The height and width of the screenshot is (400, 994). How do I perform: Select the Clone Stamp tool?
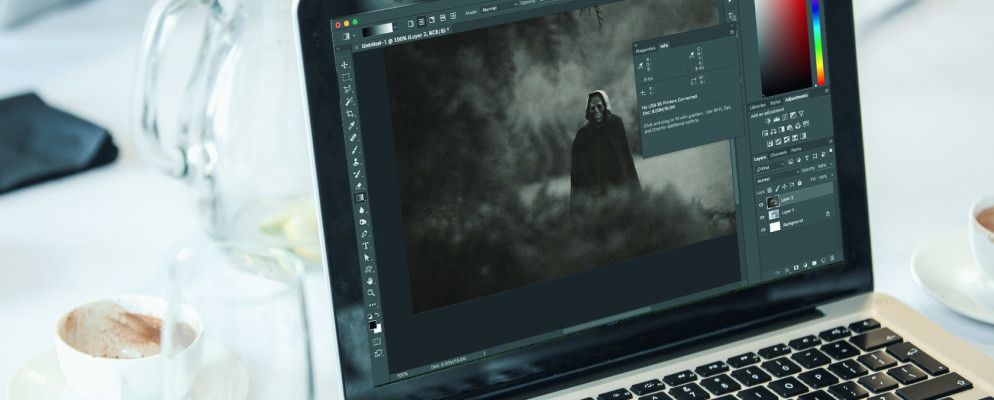356,161
